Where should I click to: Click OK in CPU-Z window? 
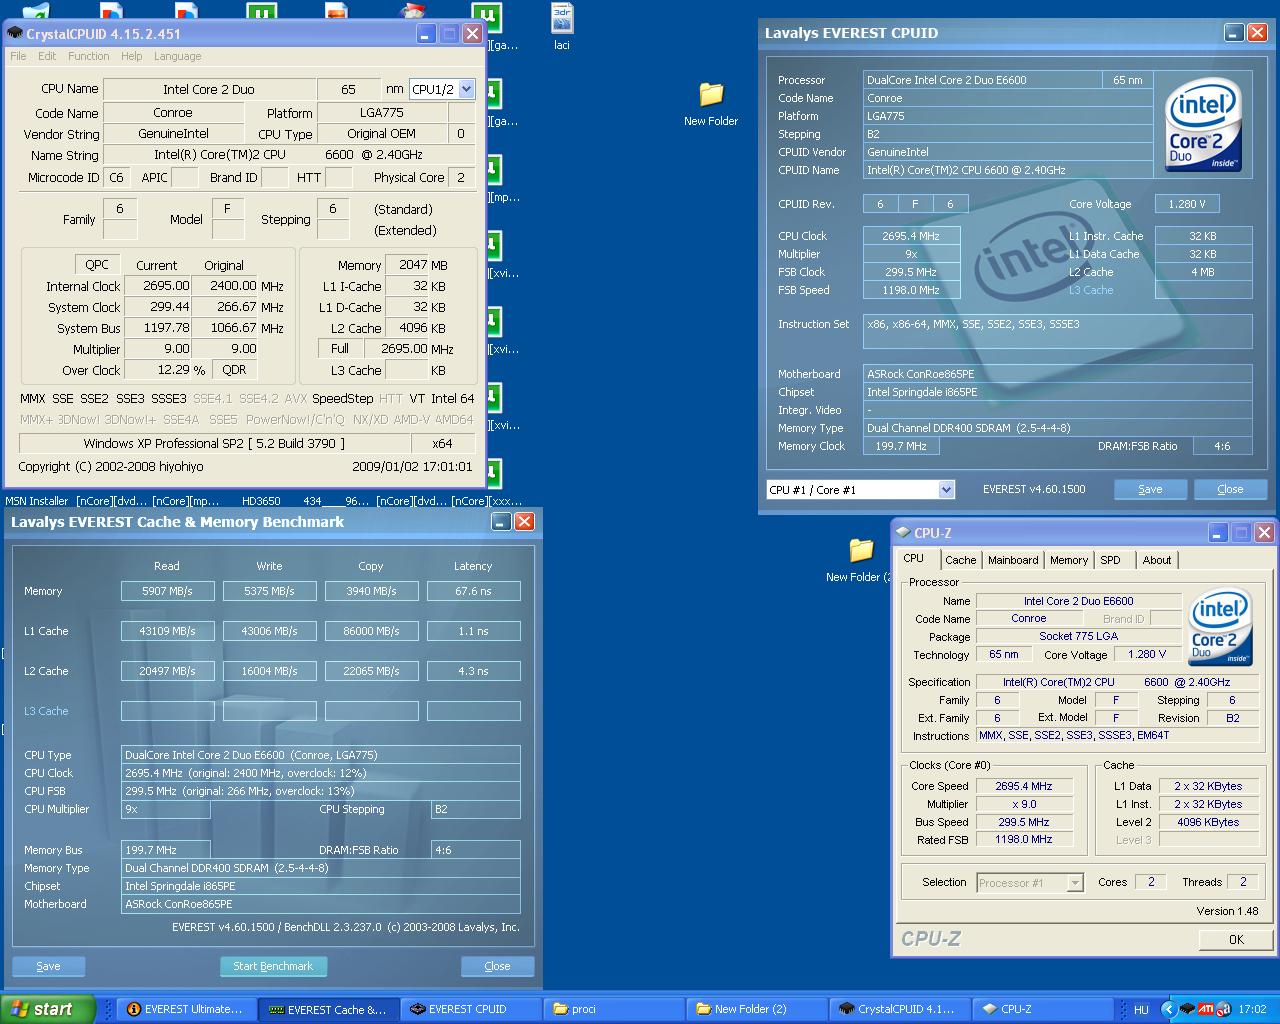pyautogui.click(x=1236, y=939)
